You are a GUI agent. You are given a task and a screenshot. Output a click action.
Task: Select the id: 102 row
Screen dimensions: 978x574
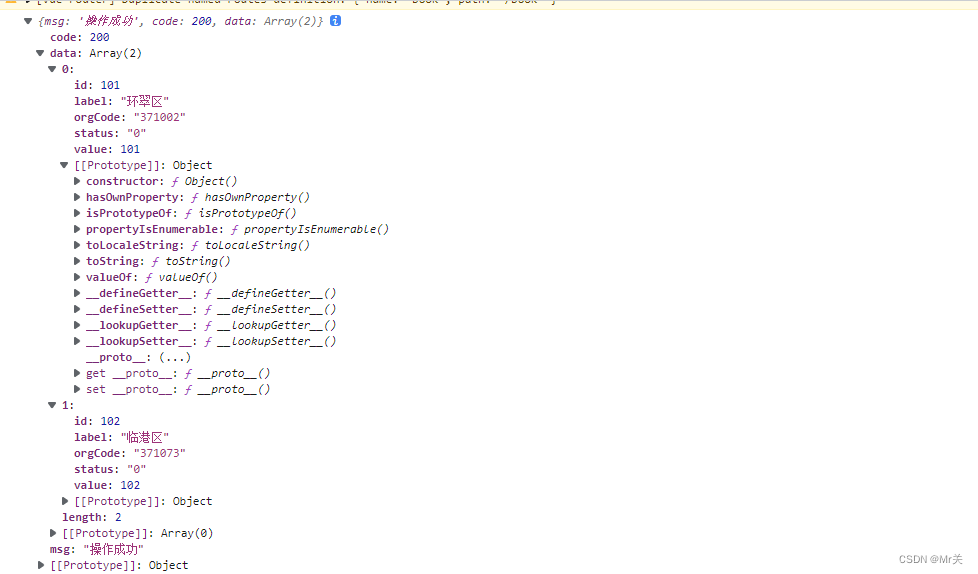[x=97, y=421]
